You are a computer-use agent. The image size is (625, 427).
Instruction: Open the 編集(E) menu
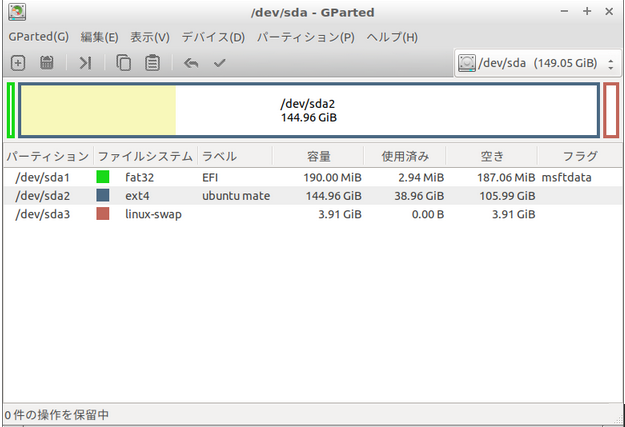[x=99, y=37]
